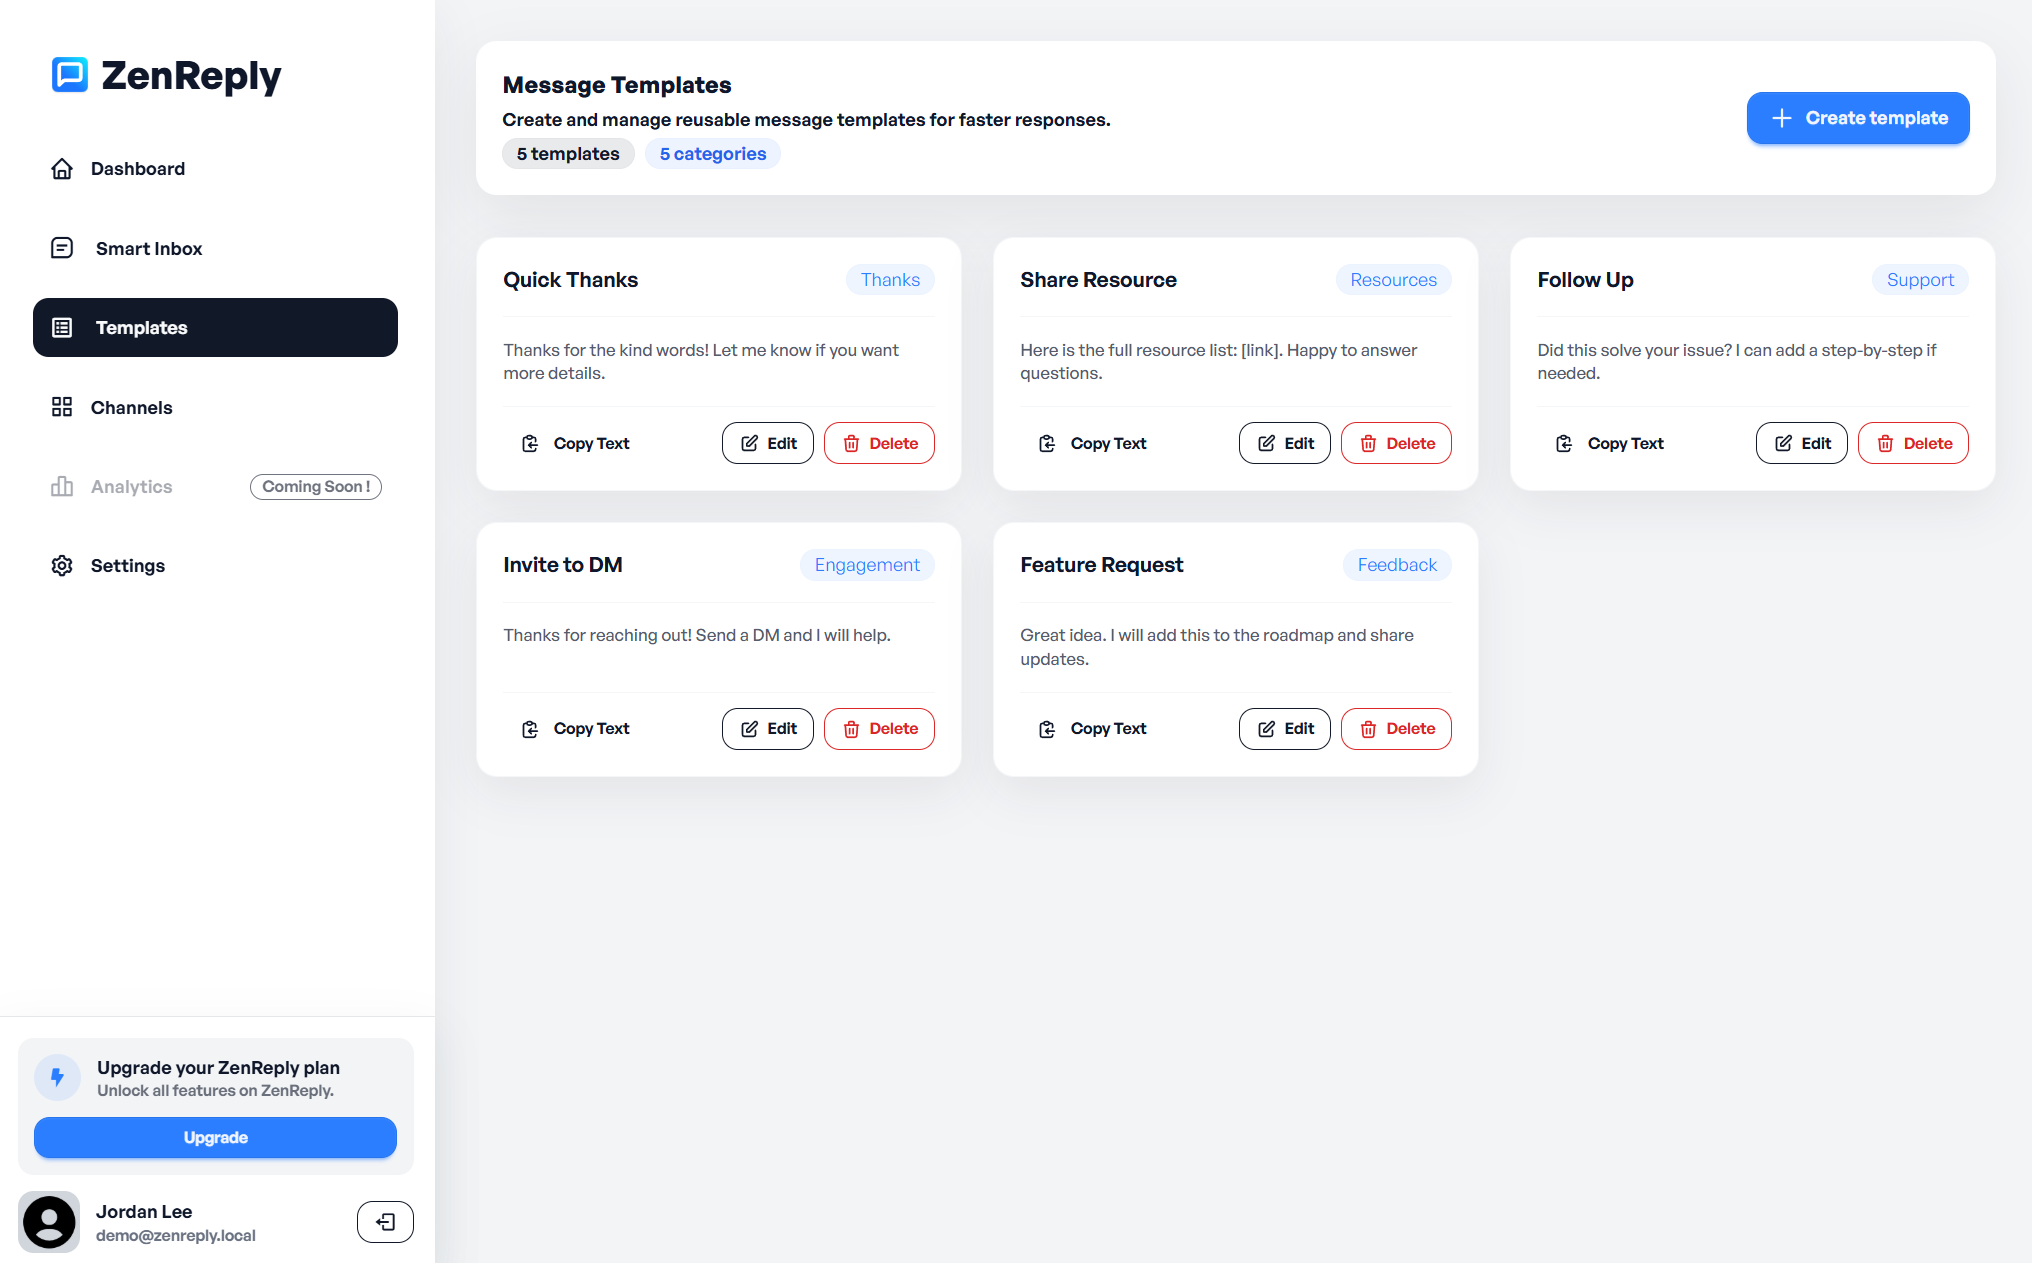
Task: Click the lightning bolt in the upgrade banner
Action: 58,1078
